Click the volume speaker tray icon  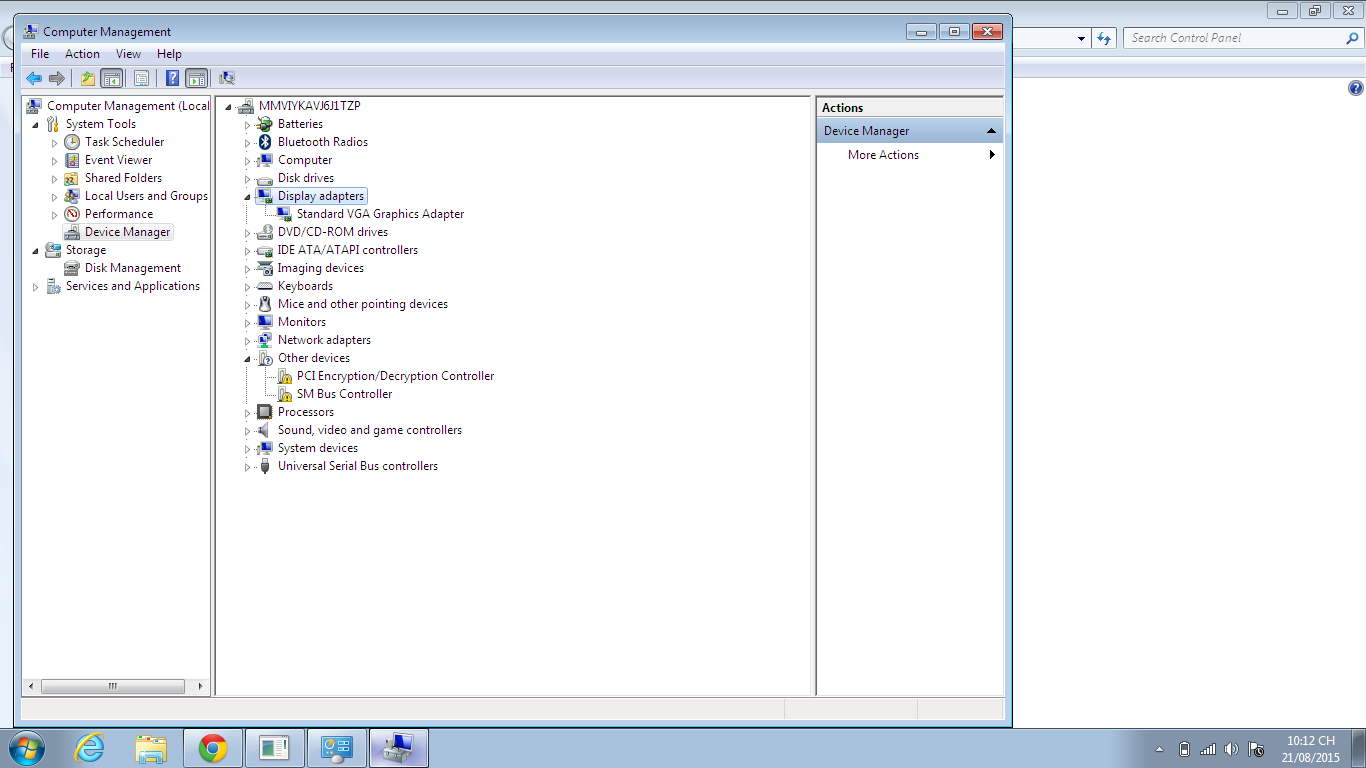(1231, 749)
